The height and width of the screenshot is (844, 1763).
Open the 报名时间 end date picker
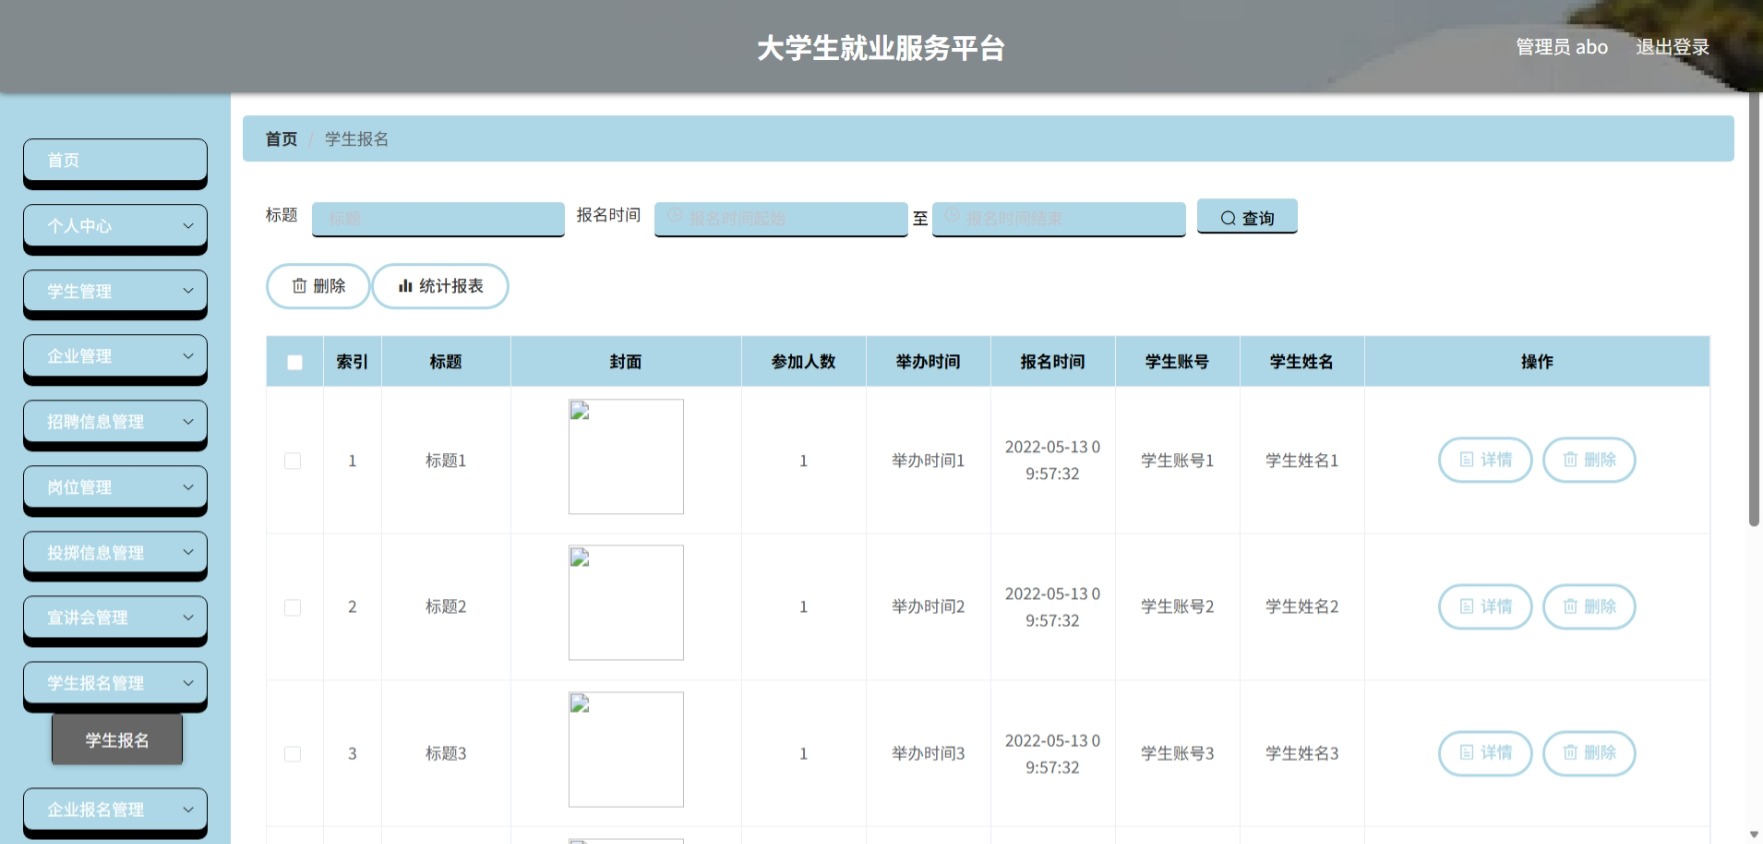1058,218
